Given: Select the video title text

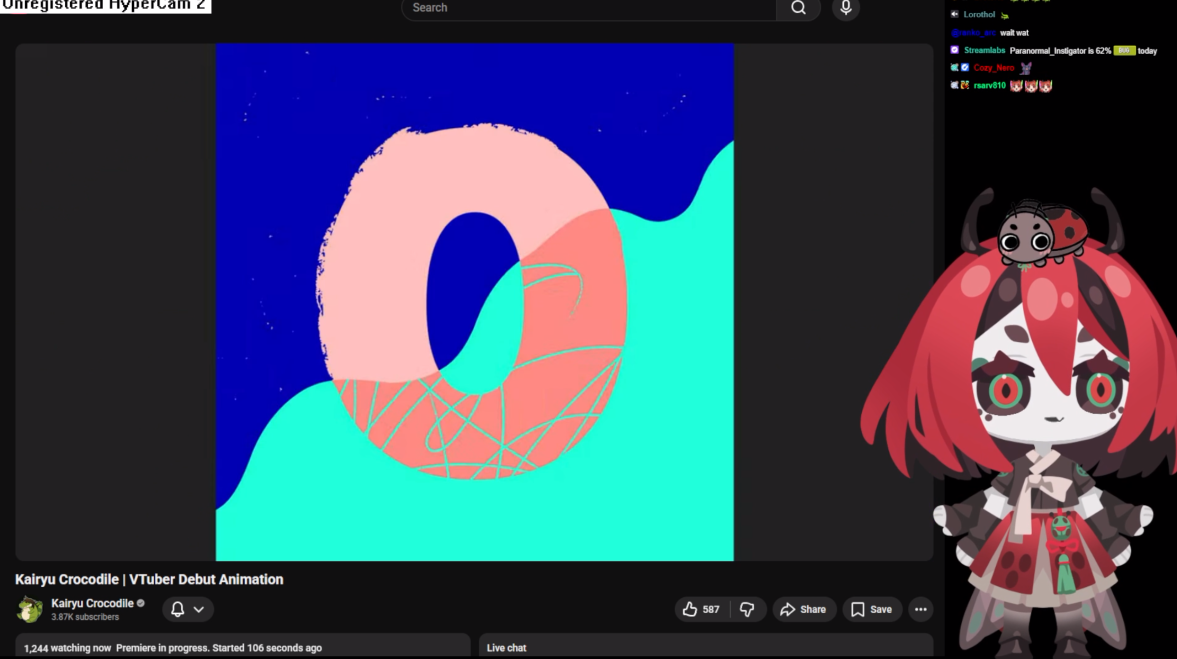Looking at the screenshot, I should (149, 579).
